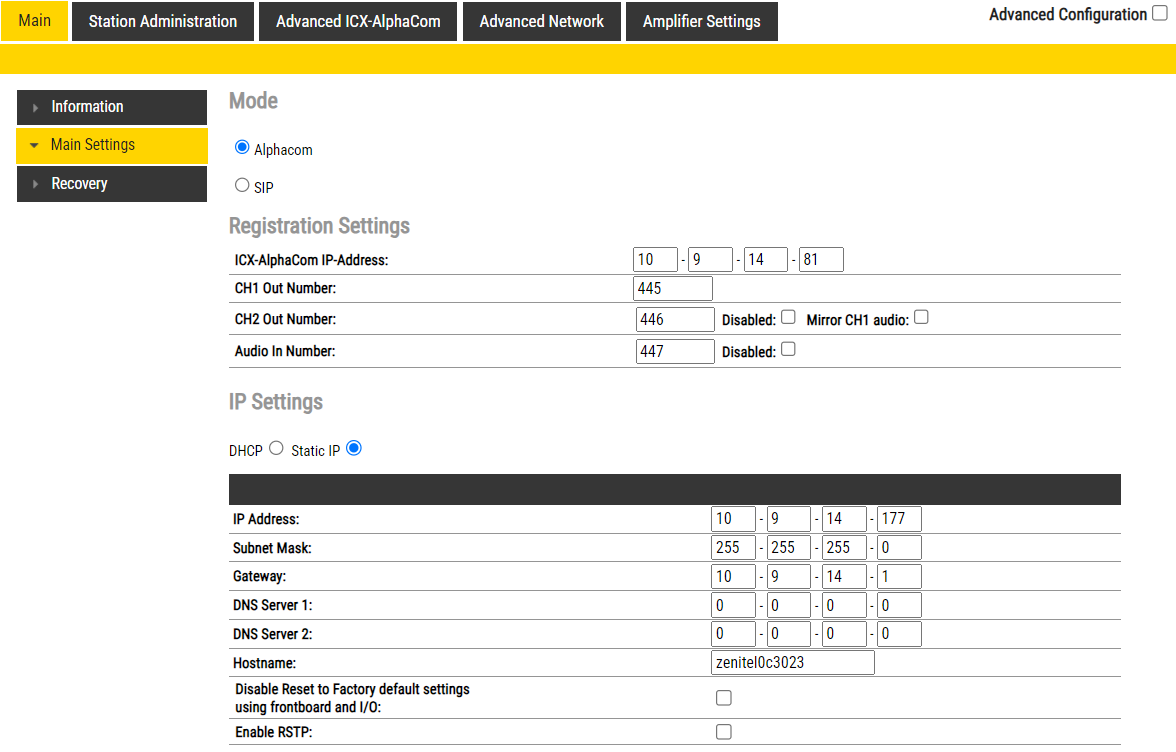1176x752 pixels.
Task: Check the Audio In Number Disabled box
Action: coord(788,350)
